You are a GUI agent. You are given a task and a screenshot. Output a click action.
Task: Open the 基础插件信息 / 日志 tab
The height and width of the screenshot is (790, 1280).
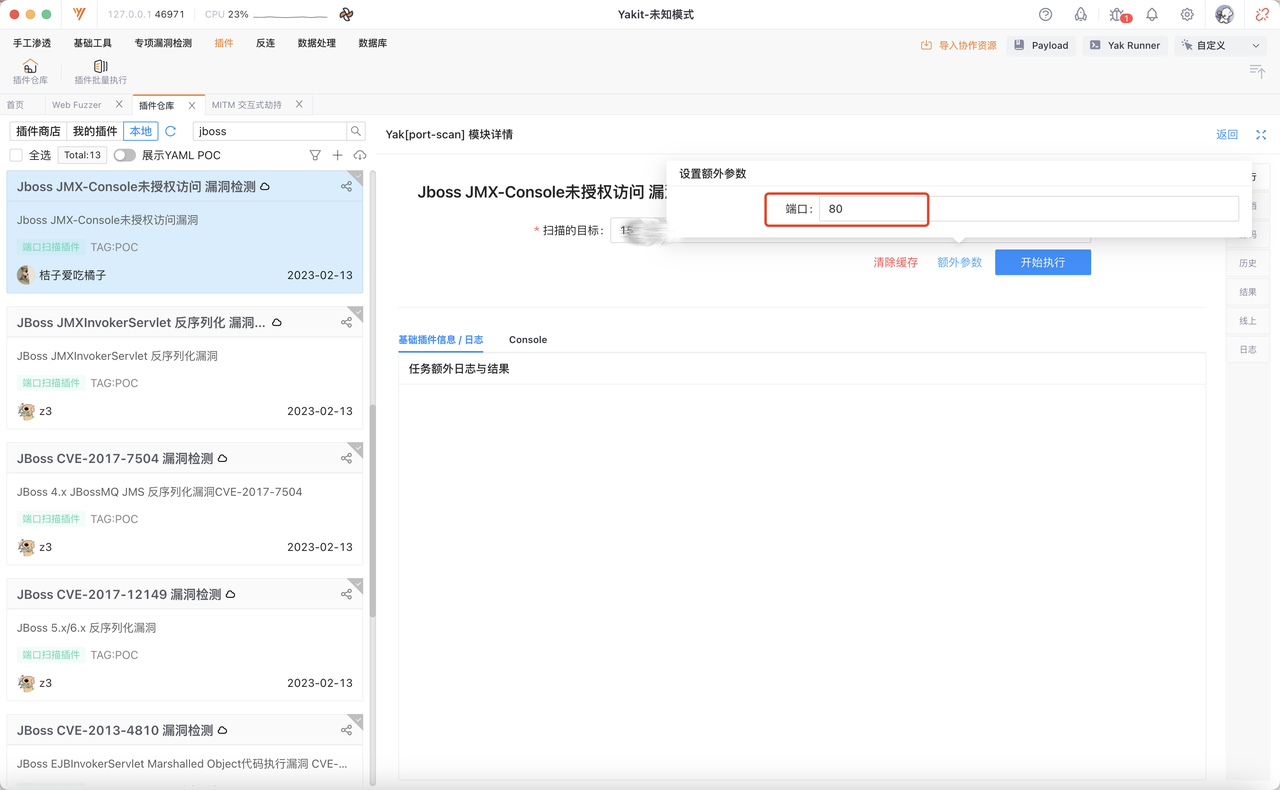[x=441, y=340]
